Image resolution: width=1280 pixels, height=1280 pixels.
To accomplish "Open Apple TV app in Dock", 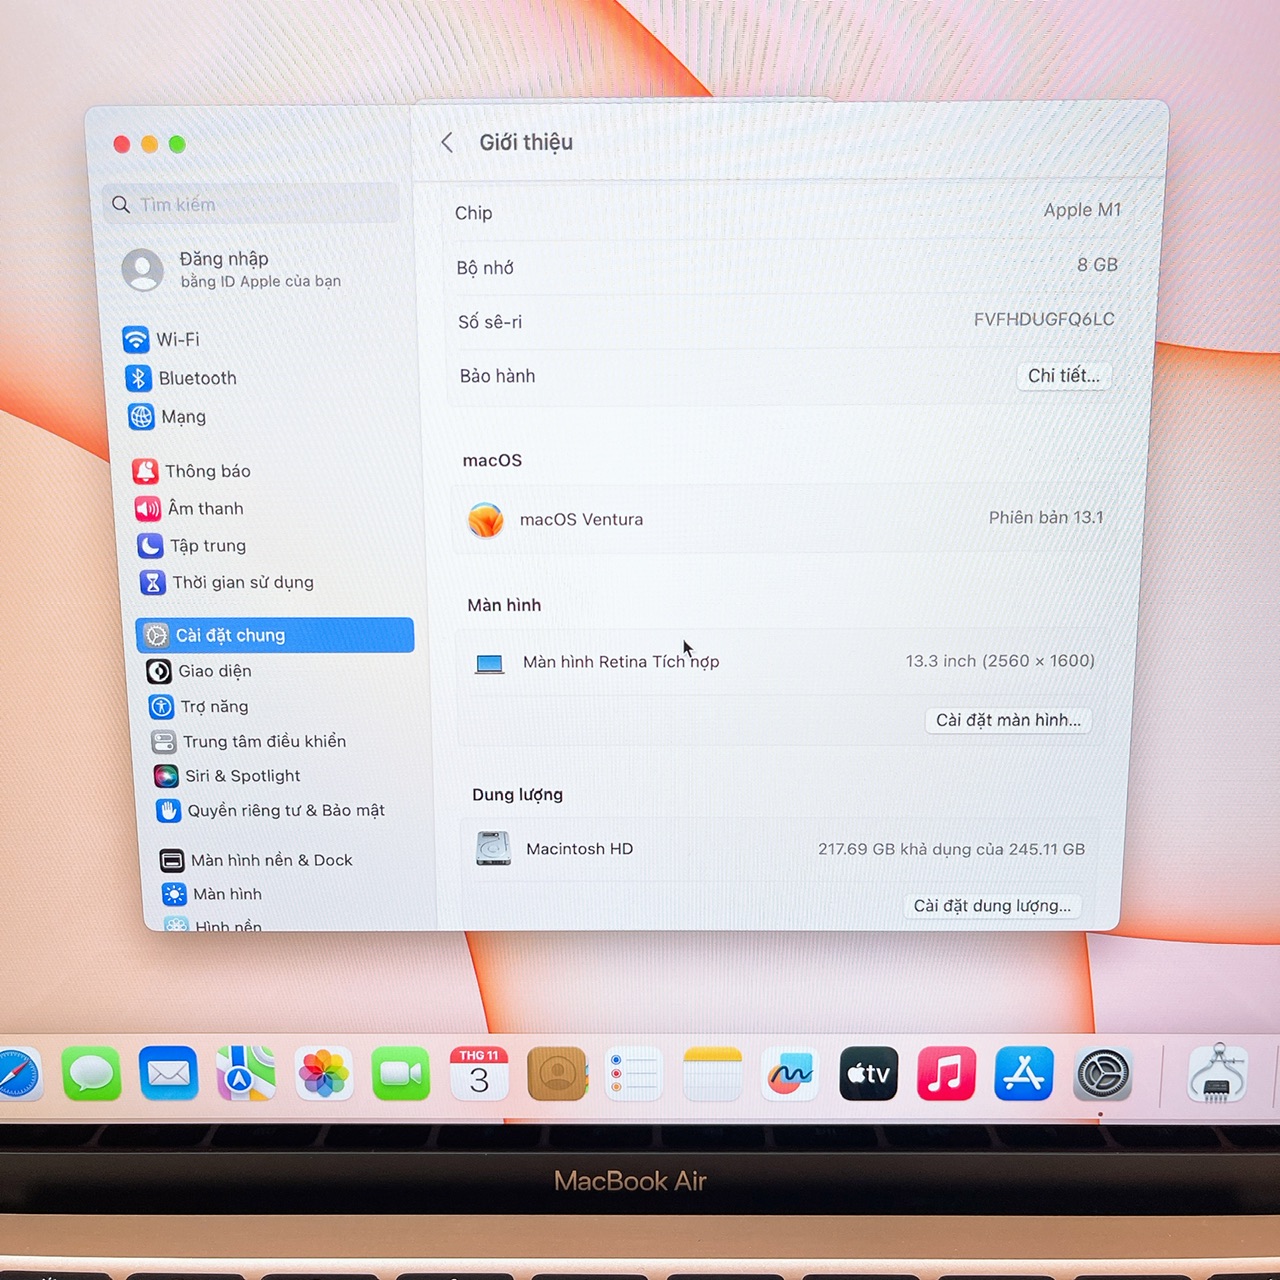I will [x=868, y=1074].
